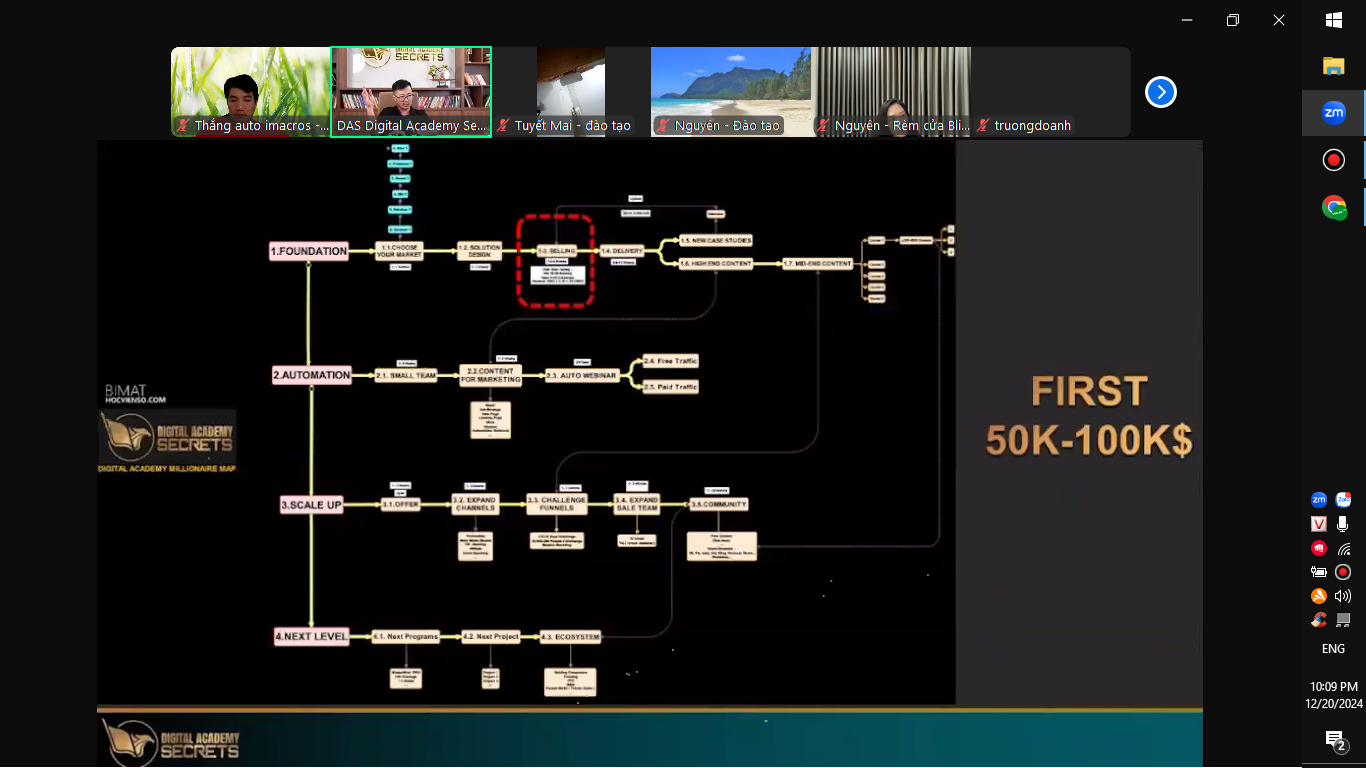1366x768 pixels.
Task: Click the UniKey V tray icon
Action: [x=1319, y=524]
